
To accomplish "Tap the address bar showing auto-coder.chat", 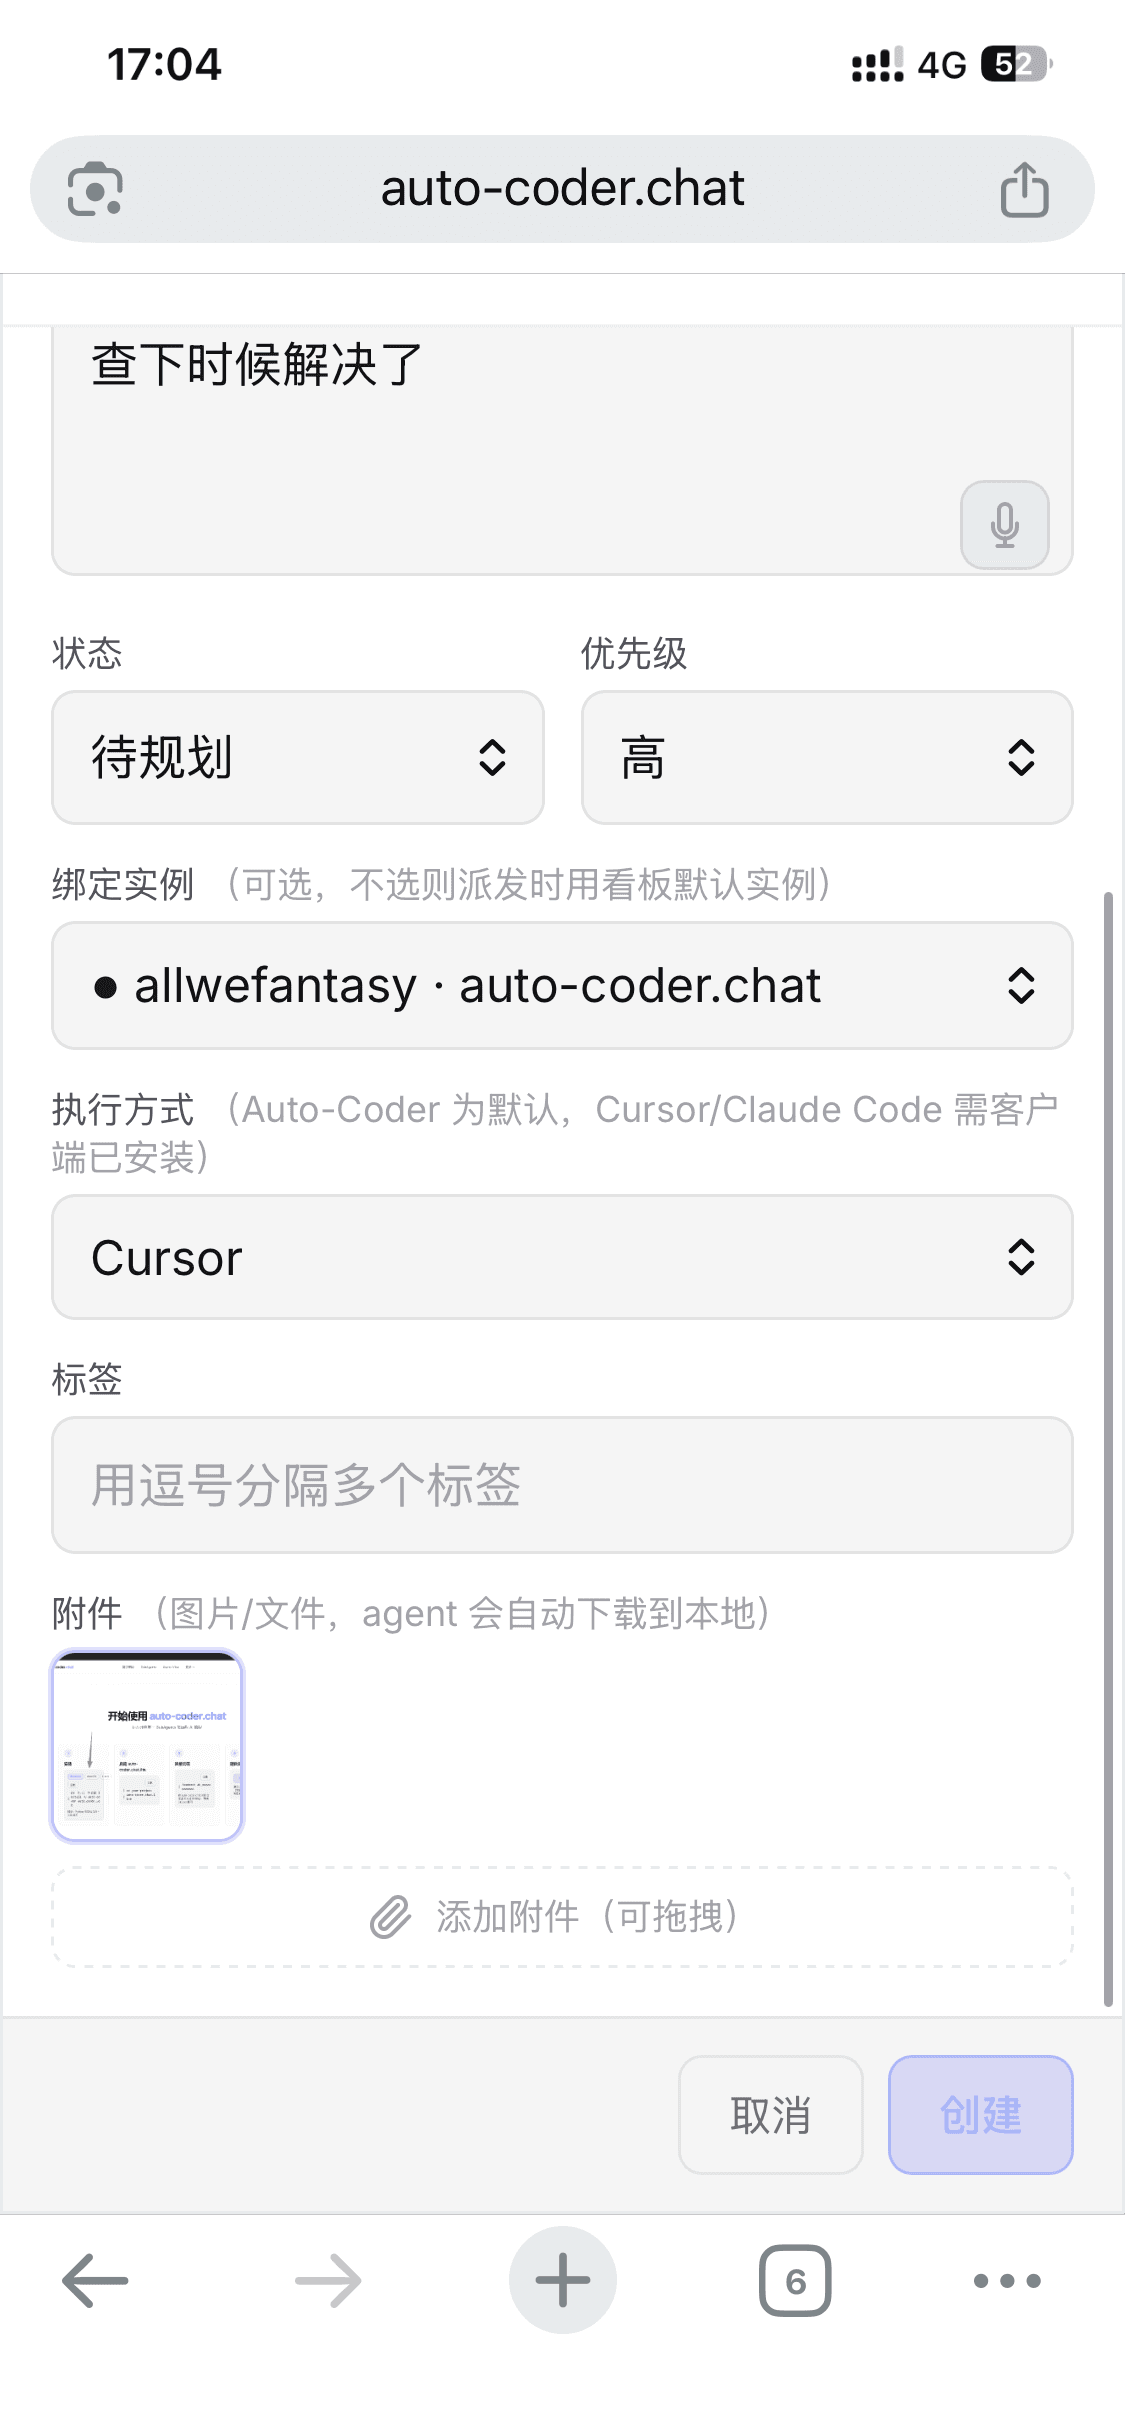I will (x=562, y=188).
